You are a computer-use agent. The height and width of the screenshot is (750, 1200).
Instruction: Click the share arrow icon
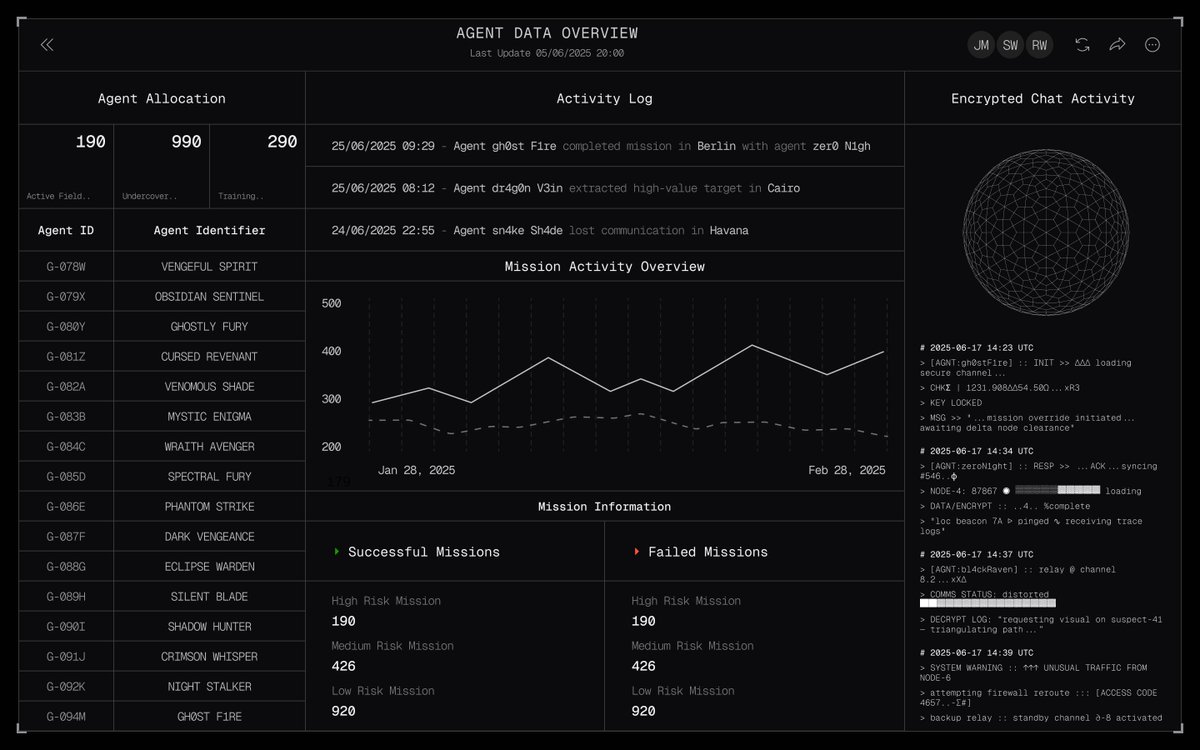point(1117,45)
